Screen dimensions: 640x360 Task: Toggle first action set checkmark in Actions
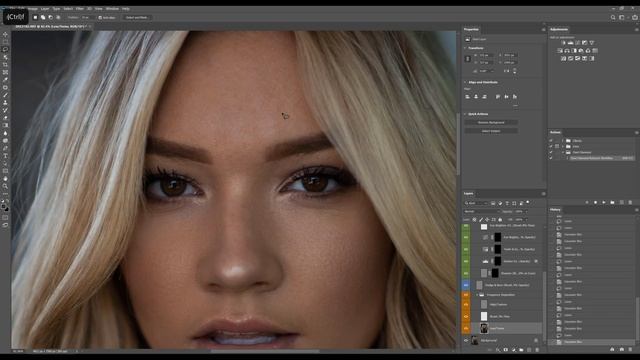(551, 140)
